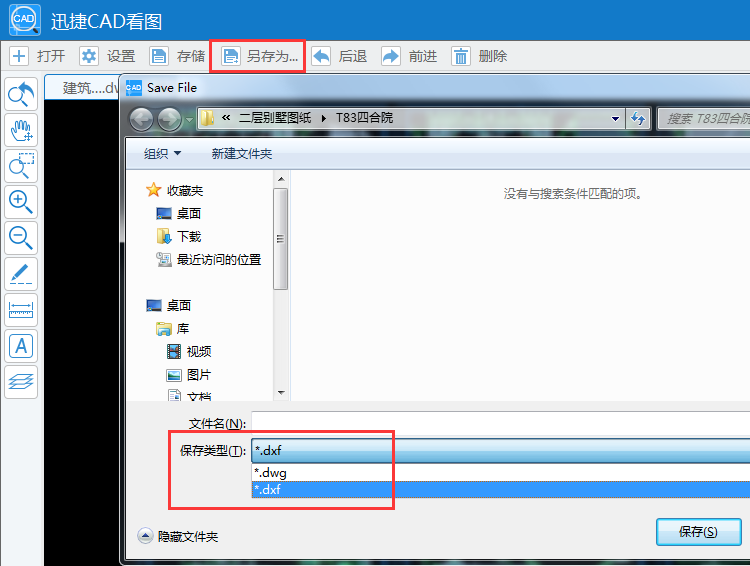Choose 另存为... save-as toolbar item

click(x=259, y=56)
